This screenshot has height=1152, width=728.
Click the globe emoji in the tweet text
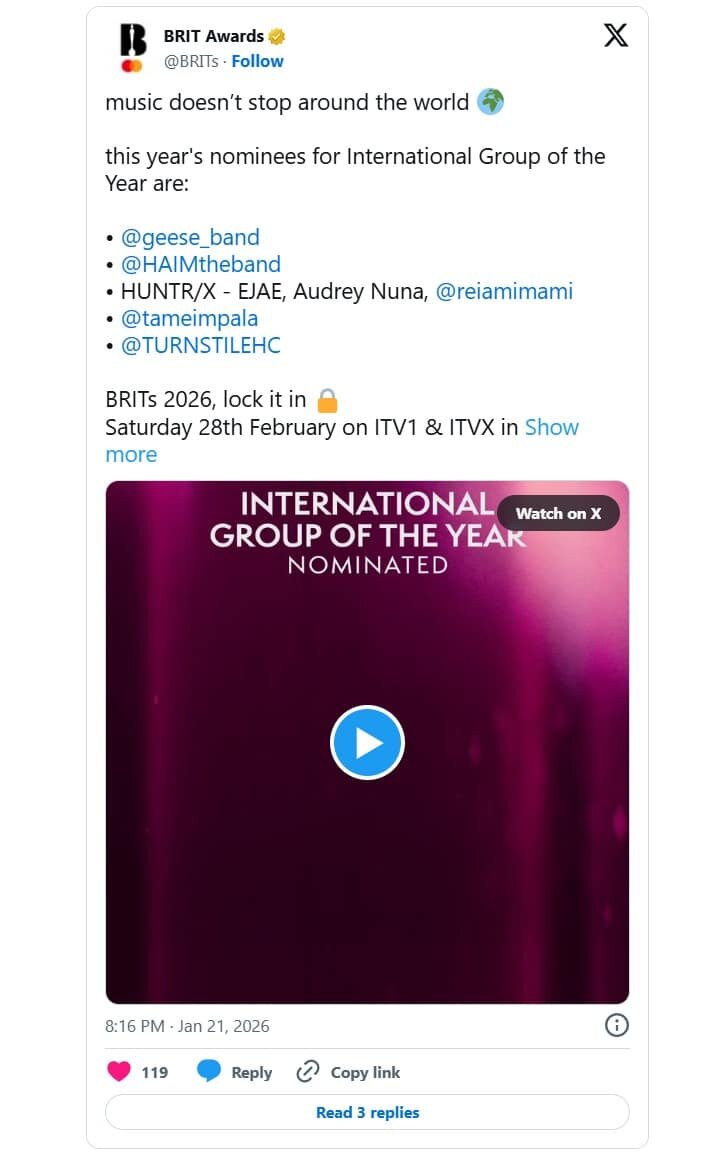coord(490,101)
